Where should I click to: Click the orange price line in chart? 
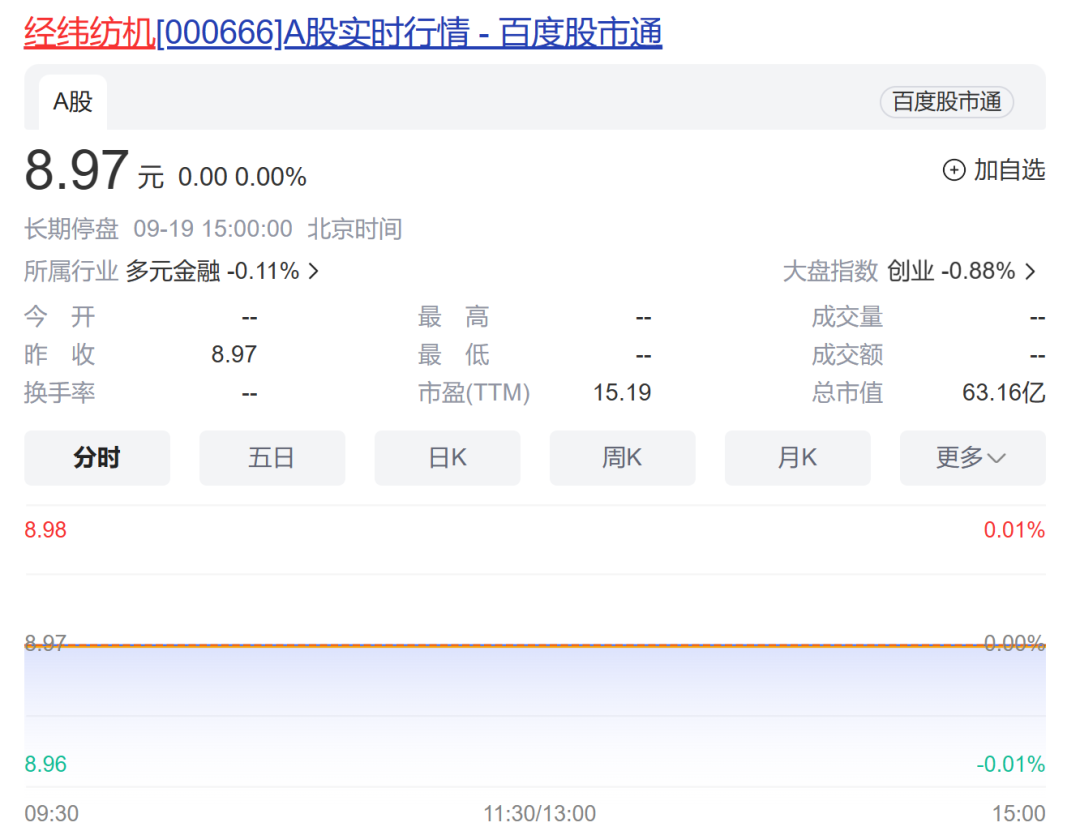[535, 646]
